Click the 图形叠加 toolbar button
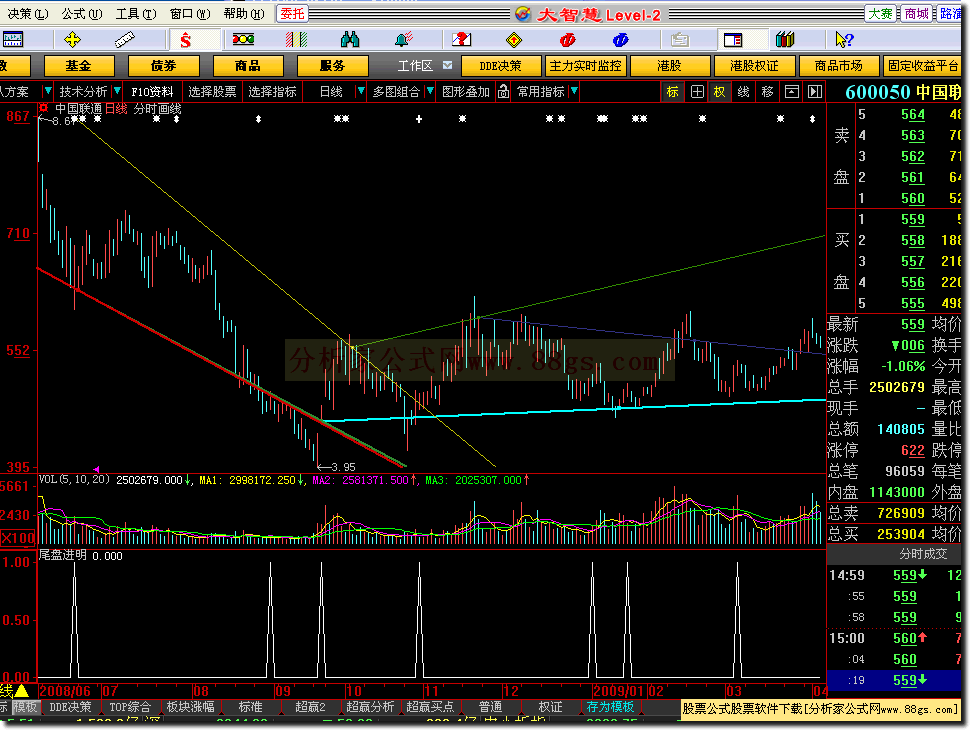Viewport: 973px width, 732px height. [466, 92]
